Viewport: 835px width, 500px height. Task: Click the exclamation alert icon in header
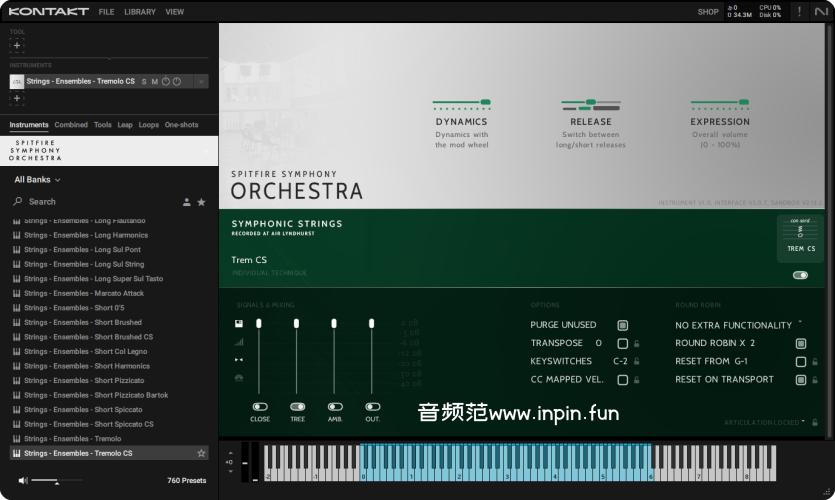pos(799,11)
